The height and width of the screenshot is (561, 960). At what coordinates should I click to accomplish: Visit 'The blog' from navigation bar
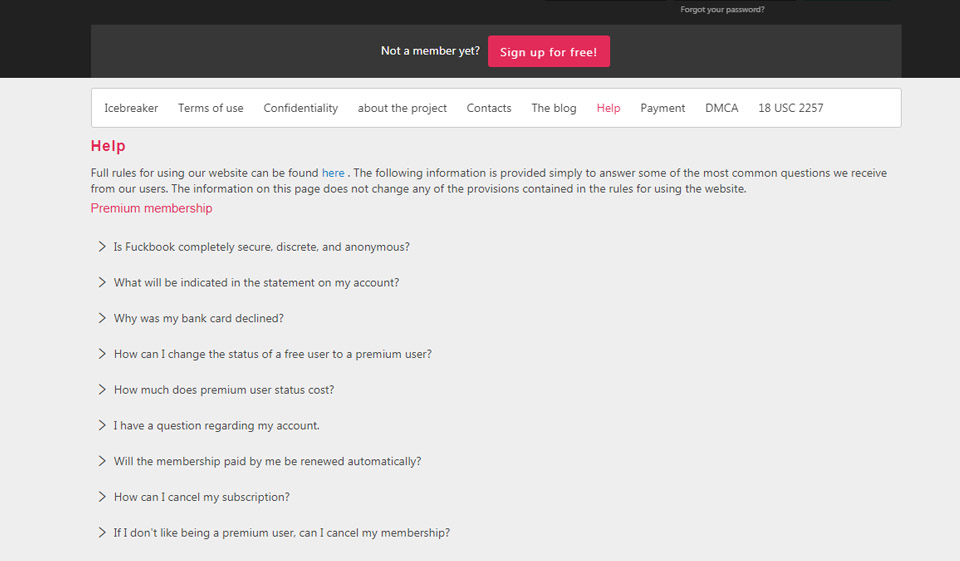pyautogui.click(x=554, y=108)
